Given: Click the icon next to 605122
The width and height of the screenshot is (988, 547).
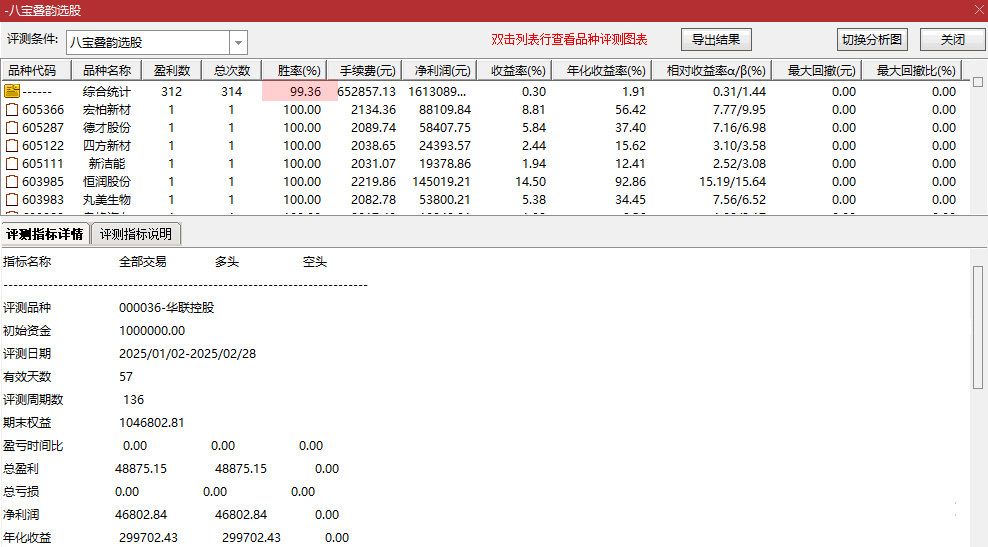Looking at the screenshot, I should [12, 146].
